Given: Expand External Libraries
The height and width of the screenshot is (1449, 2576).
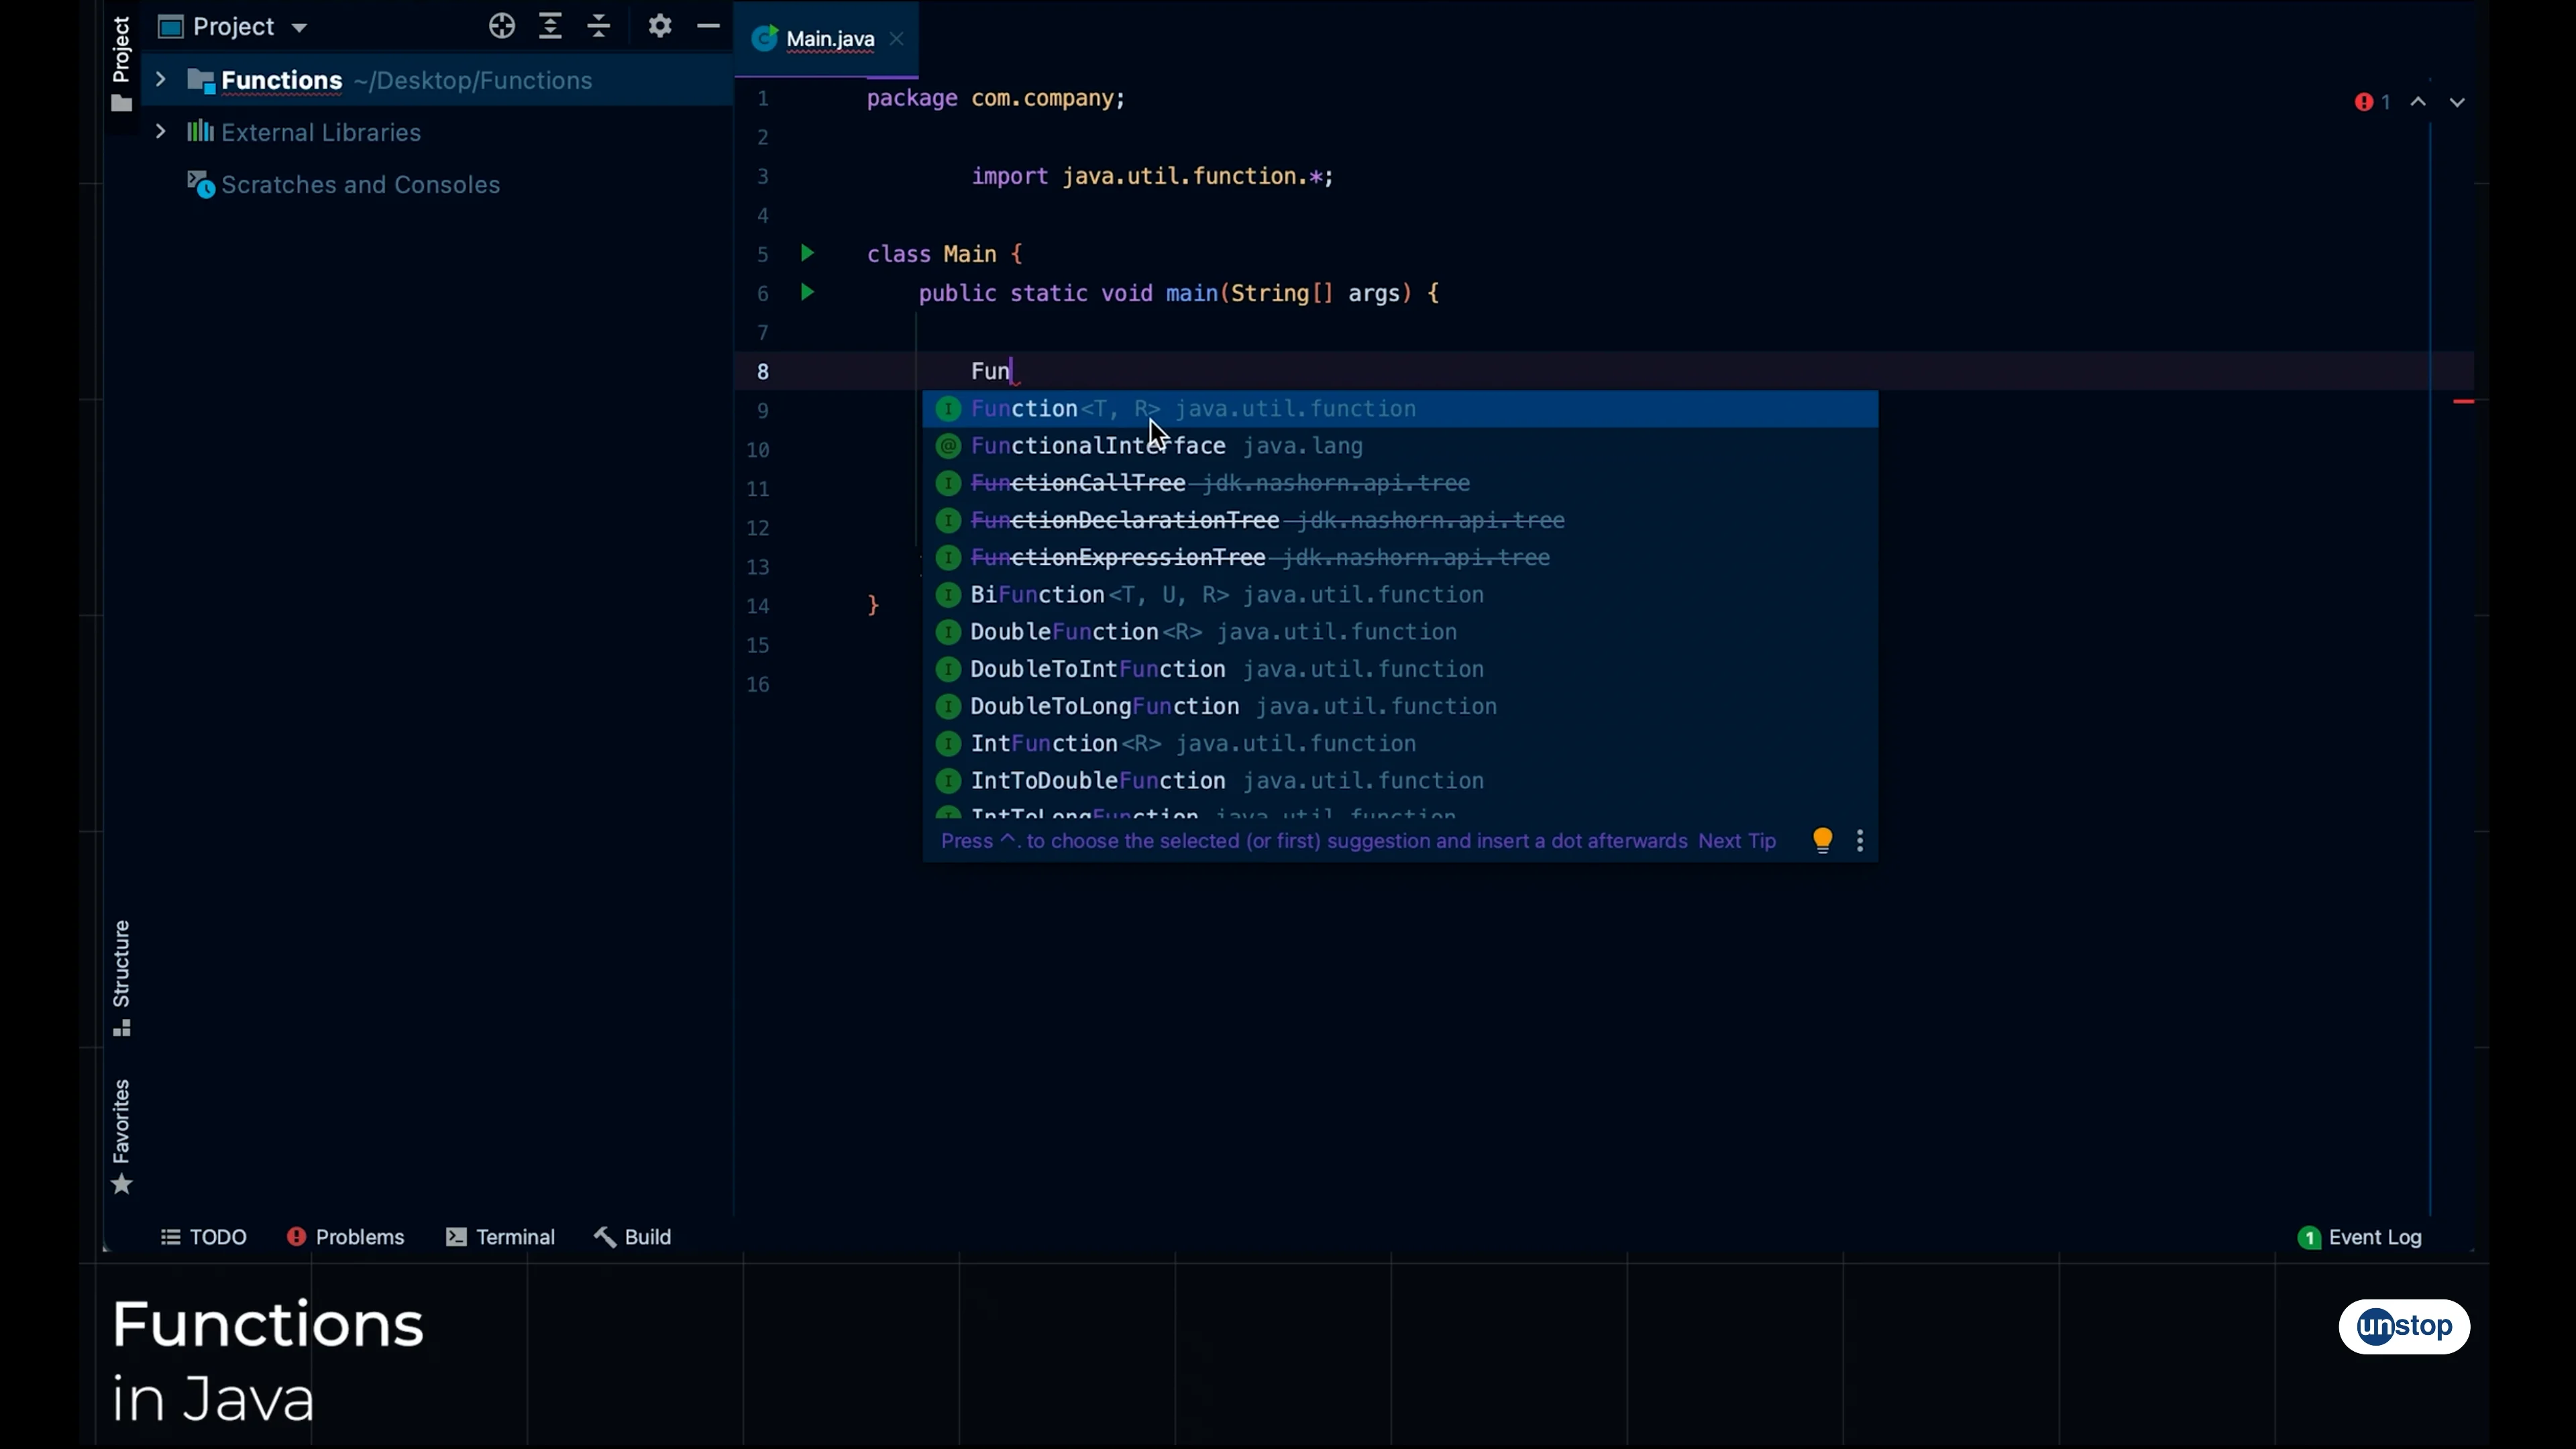Looking at the screenshot, I should pyautogui.click(x=161, y=132).
